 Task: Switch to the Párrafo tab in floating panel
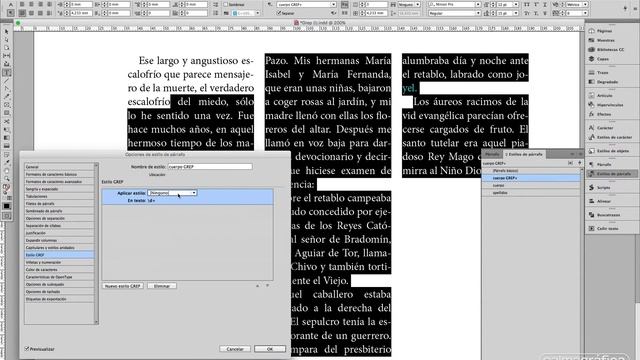coord(492,154)
